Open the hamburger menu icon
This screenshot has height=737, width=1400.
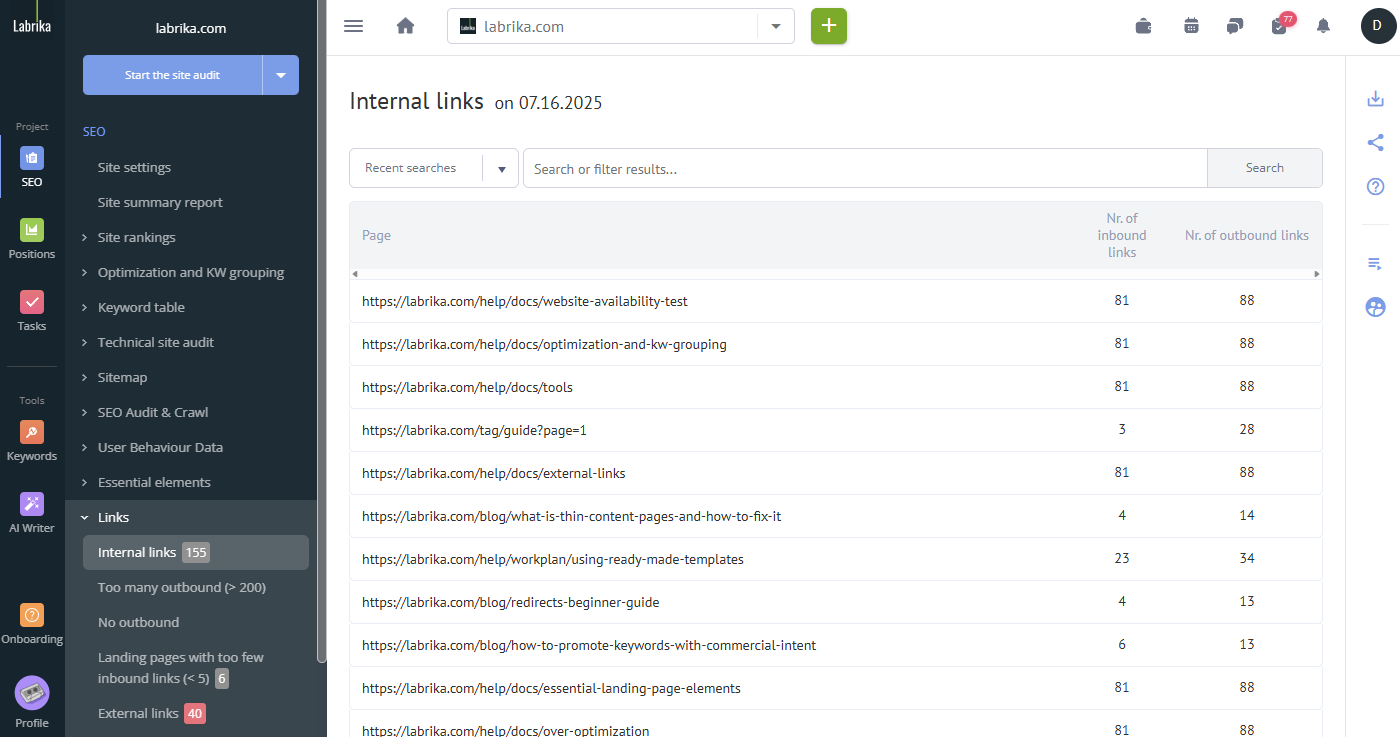(353, 26)
